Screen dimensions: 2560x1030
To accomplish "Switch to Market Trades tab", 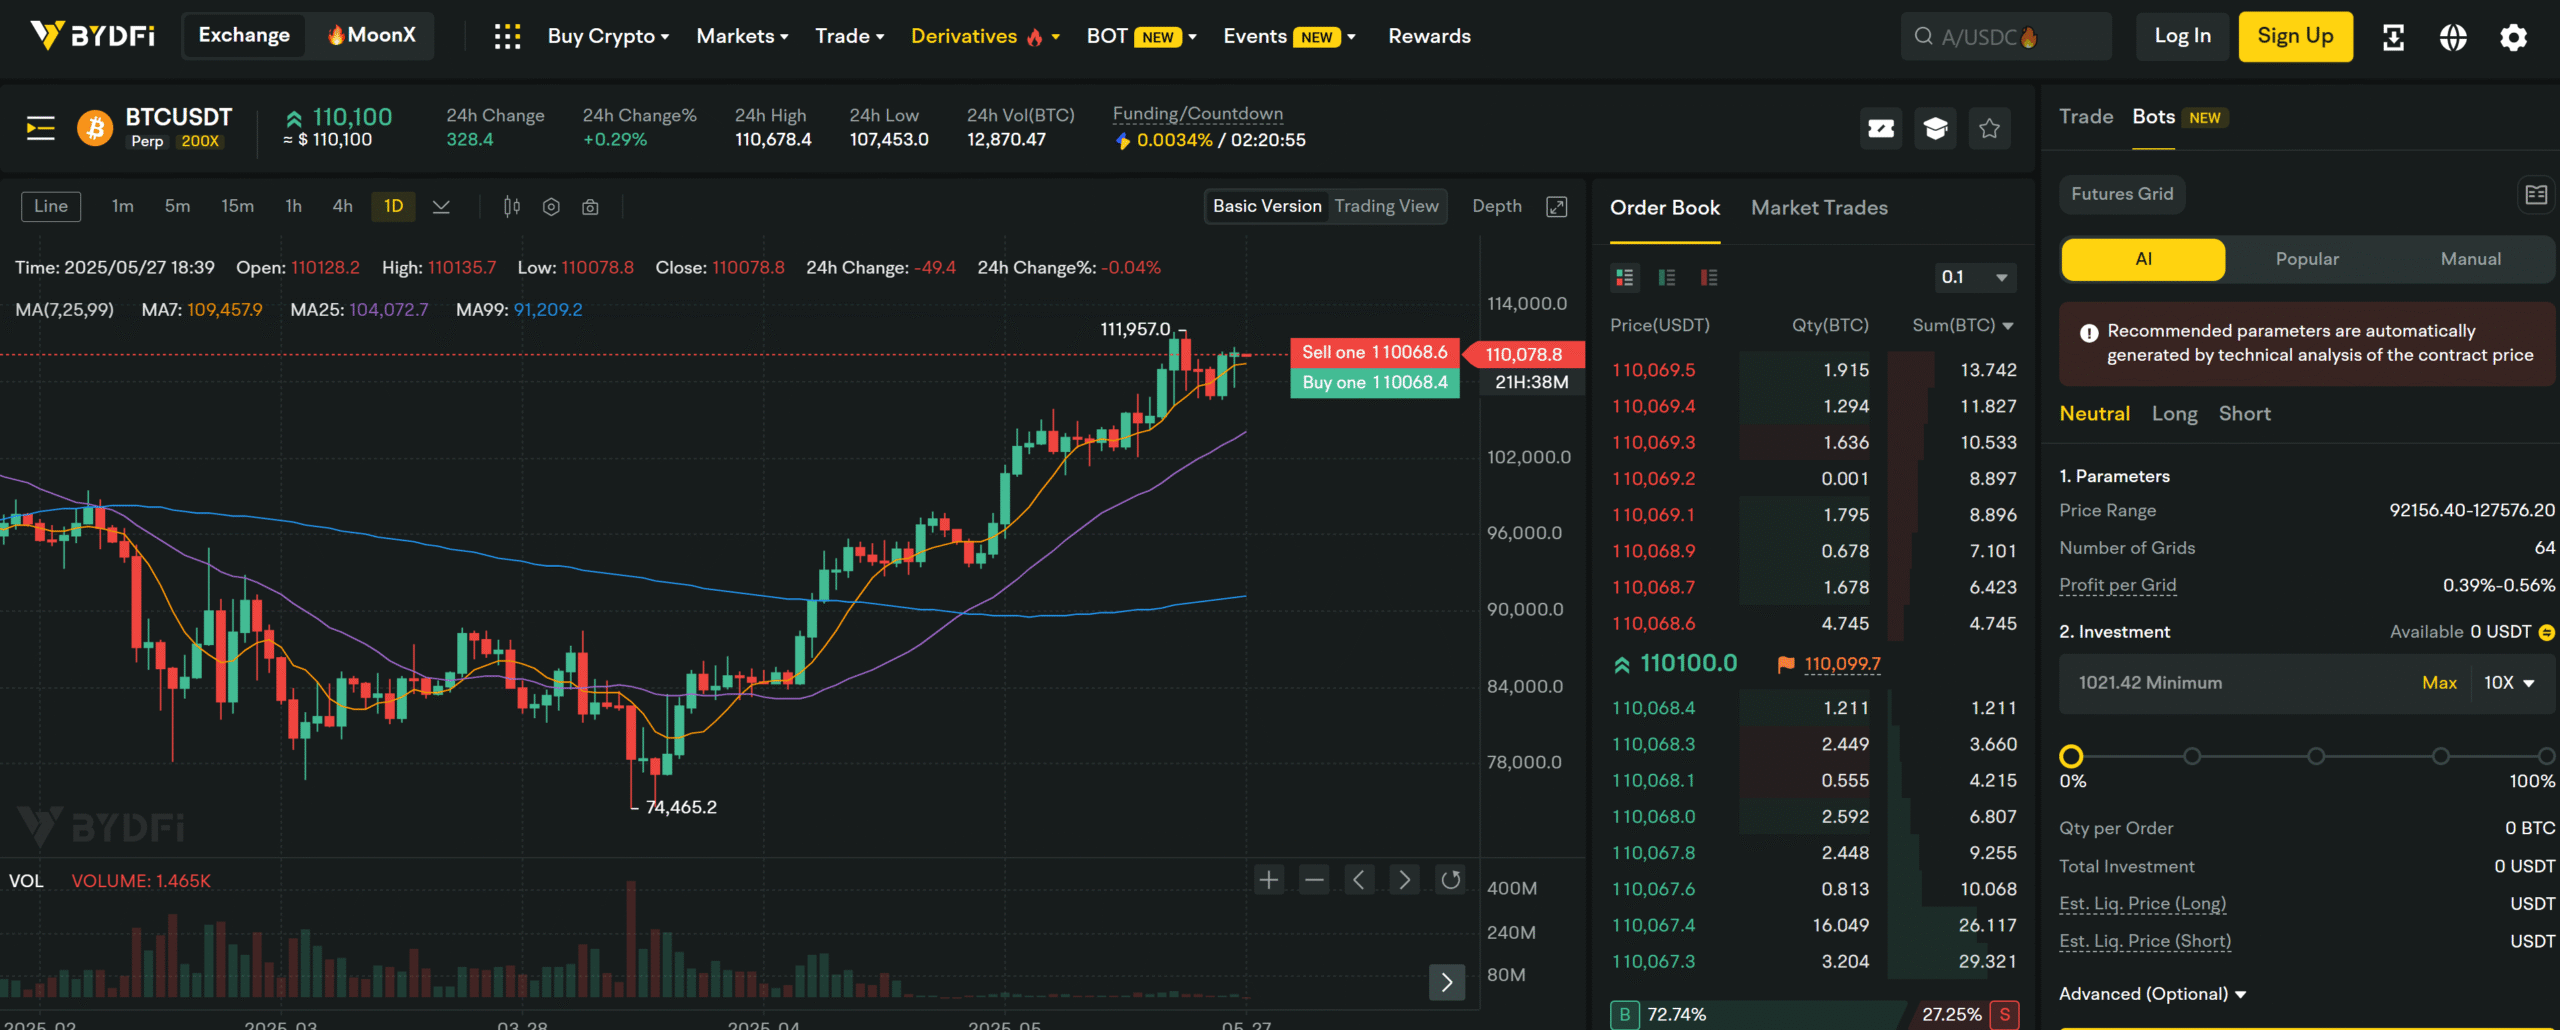I will coord(1819,208).
